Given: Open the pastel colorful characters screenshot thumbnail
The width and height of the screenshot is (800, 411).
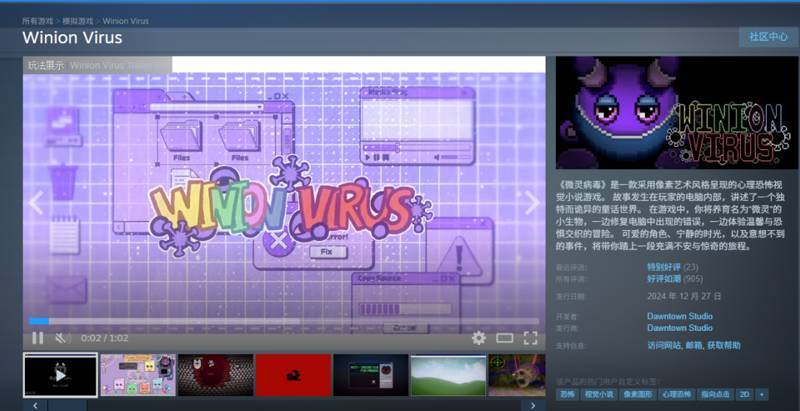Looking at the screenshot, I should coord(138,375).
